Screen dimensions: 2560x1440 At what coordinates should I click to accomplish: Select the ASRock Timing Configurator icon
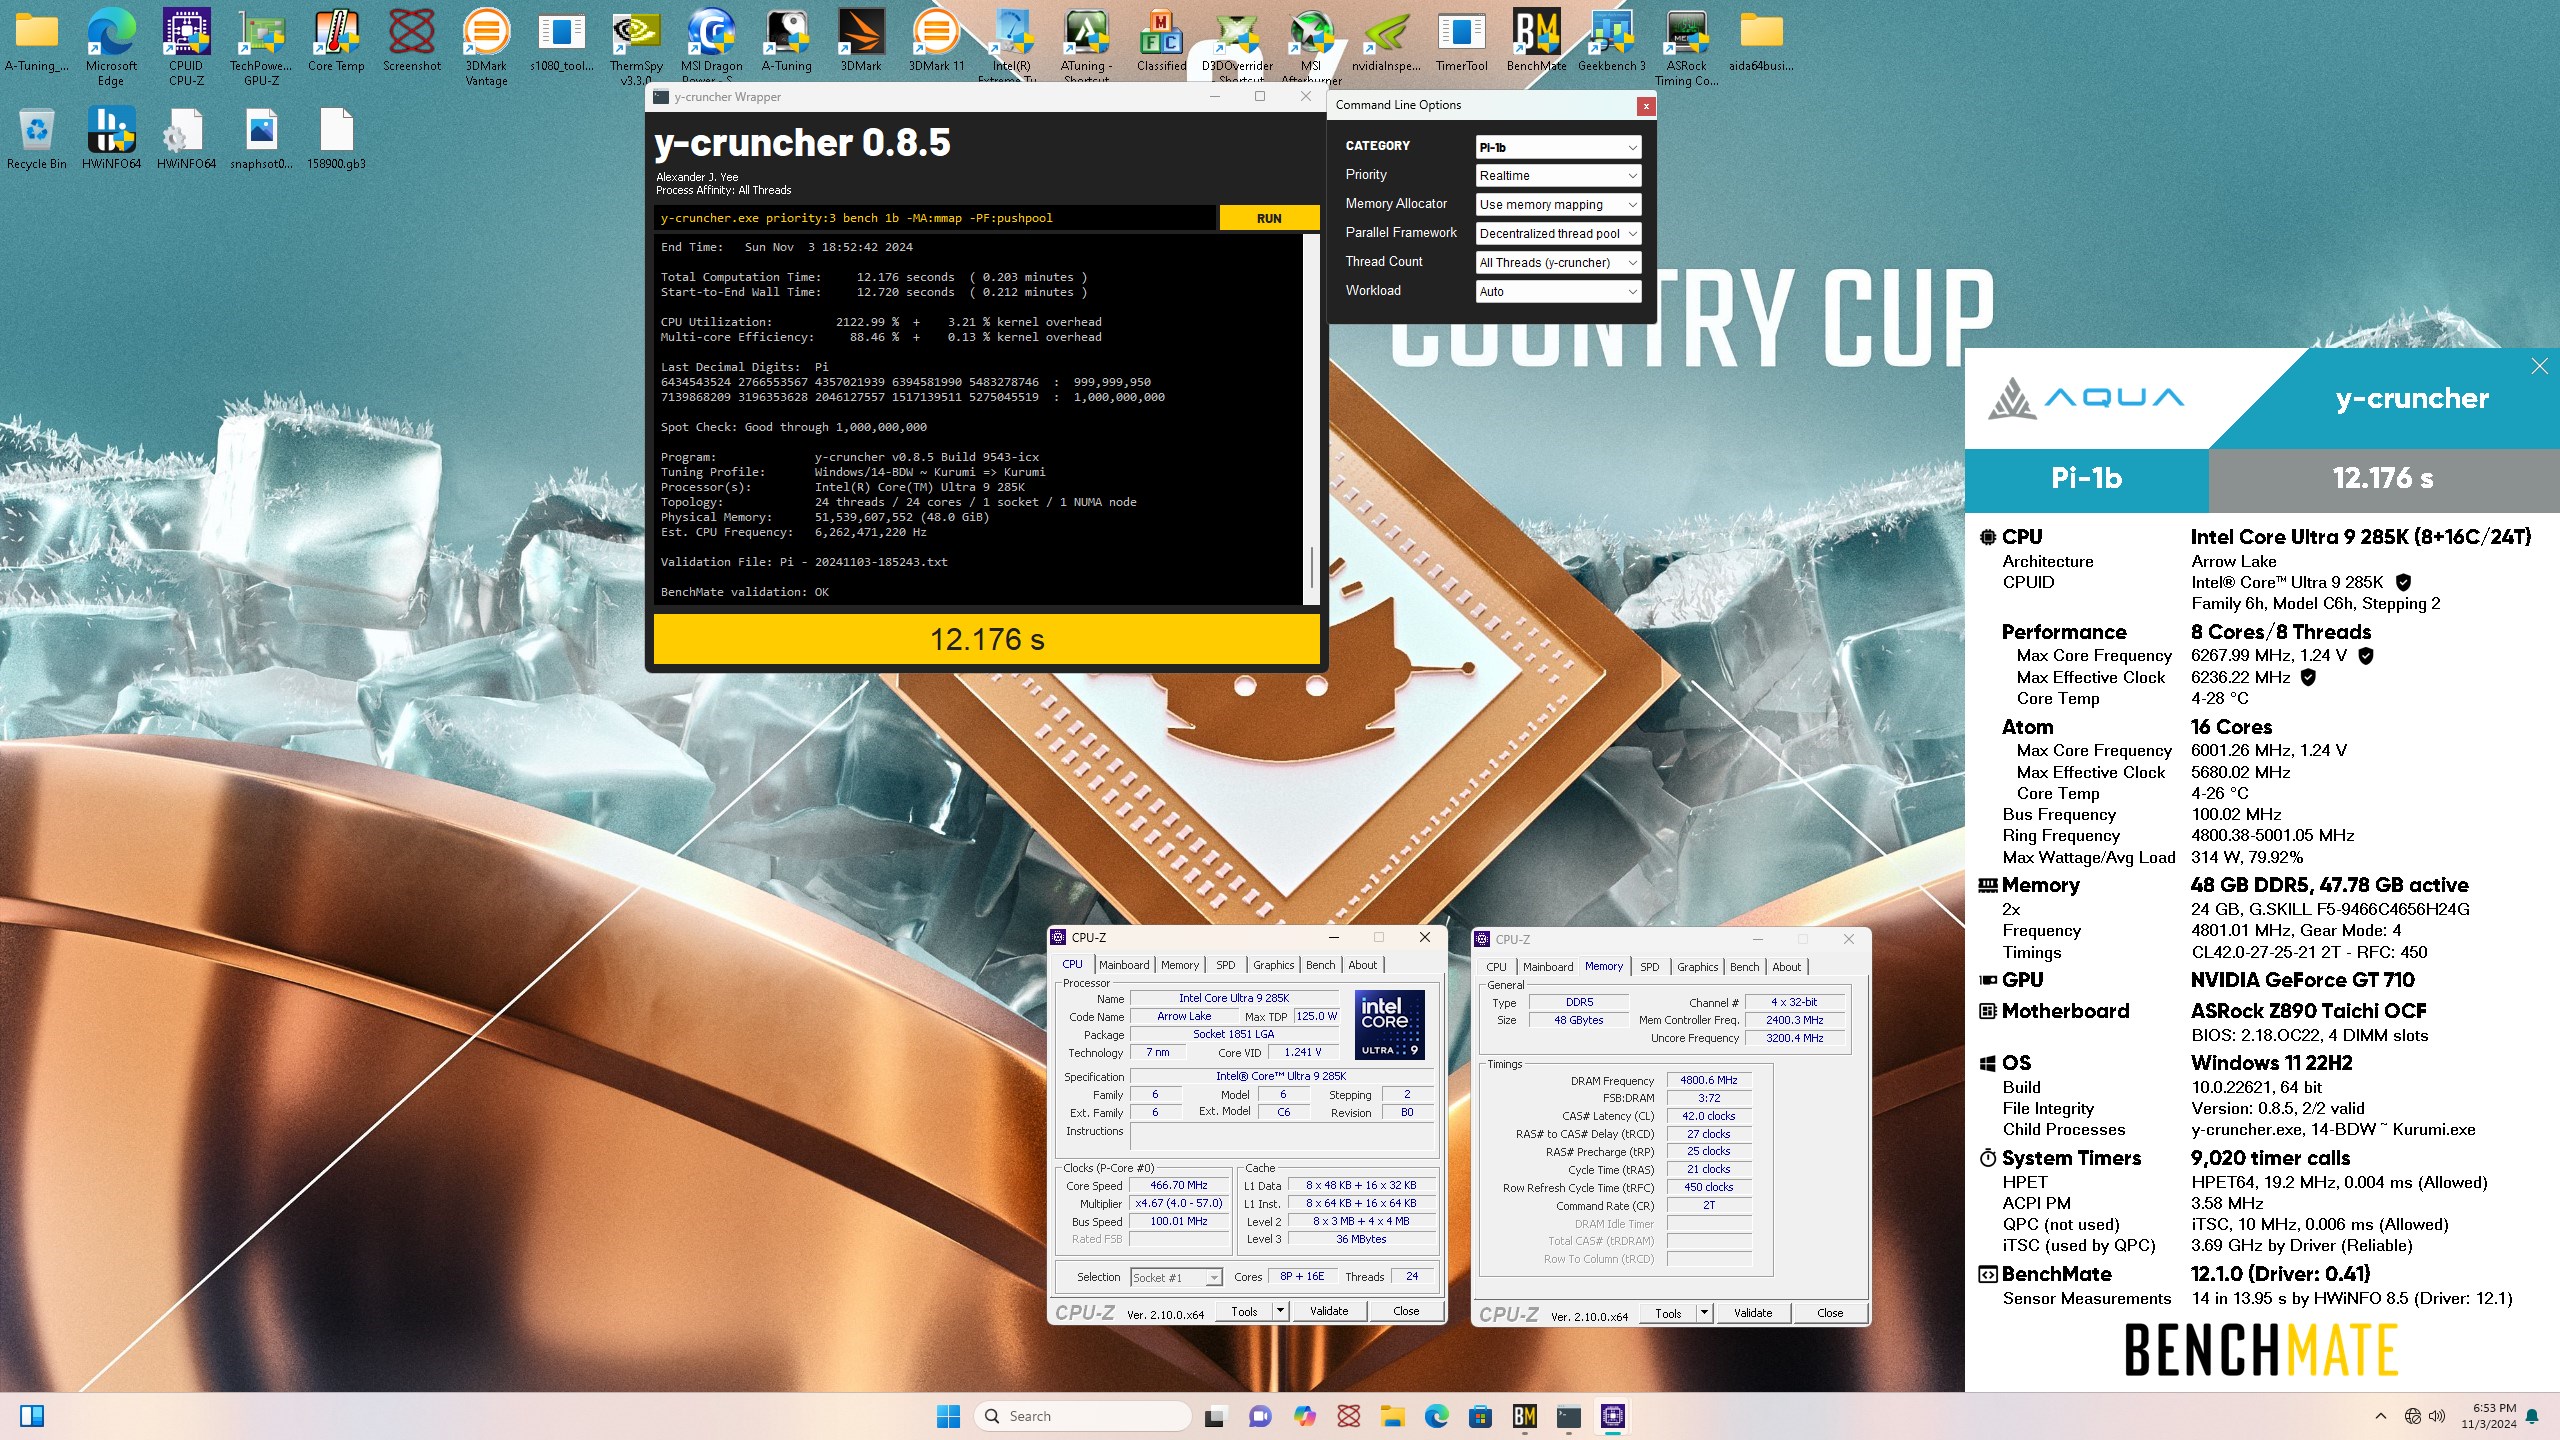(x=1686, y=46)
